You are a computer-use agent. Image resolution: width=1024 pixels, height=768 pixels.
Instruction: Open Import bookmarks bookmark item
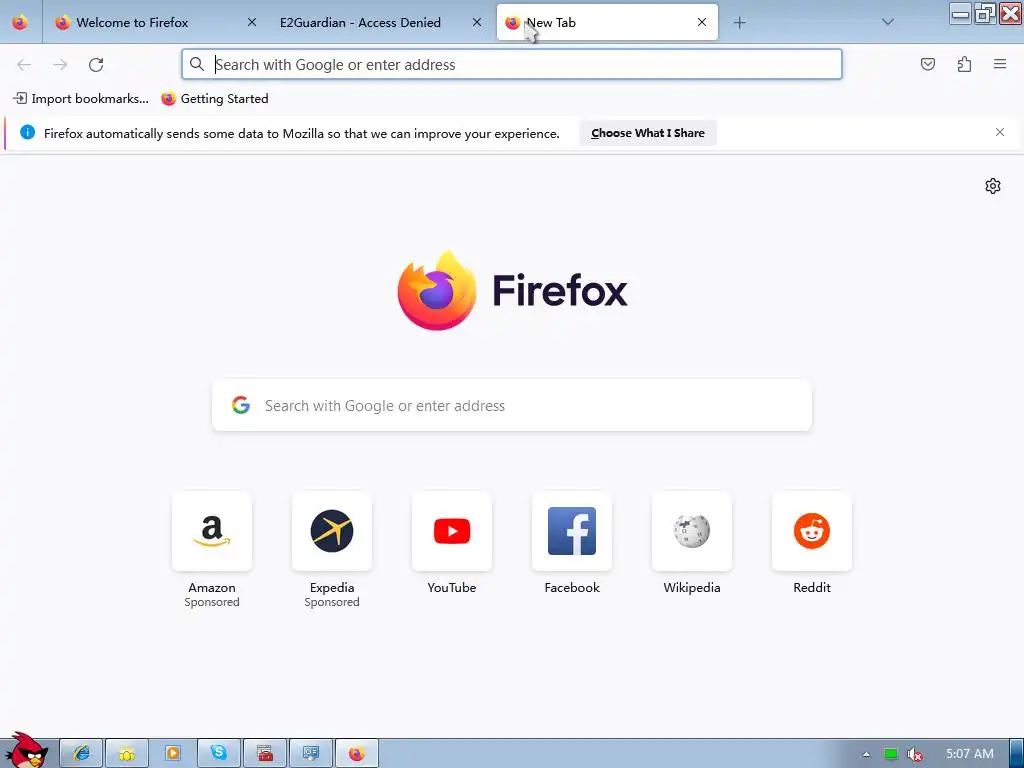(x=81, y=99)
